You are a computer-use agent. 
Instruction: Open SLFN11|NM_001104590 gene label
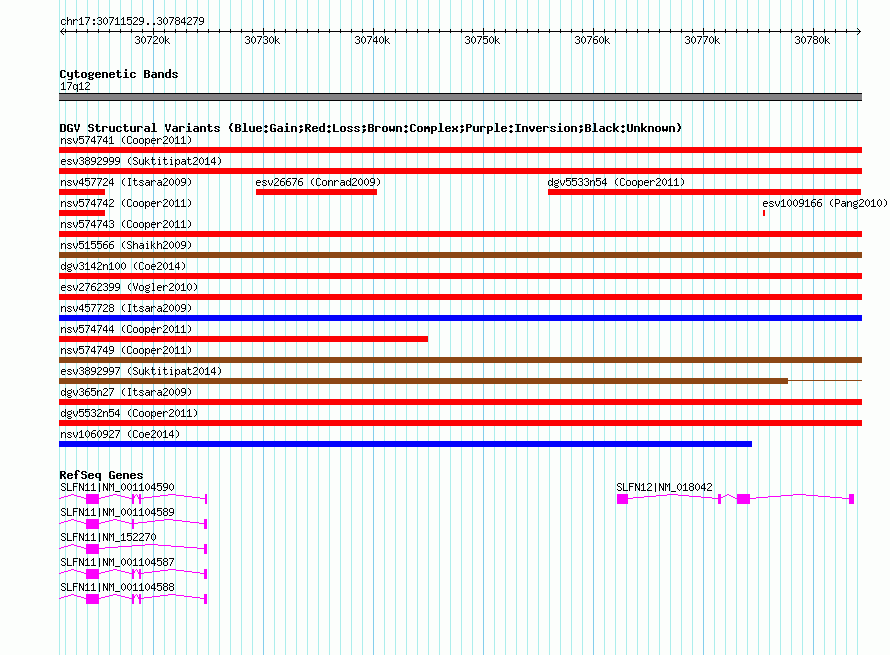[x=117, y=487]
